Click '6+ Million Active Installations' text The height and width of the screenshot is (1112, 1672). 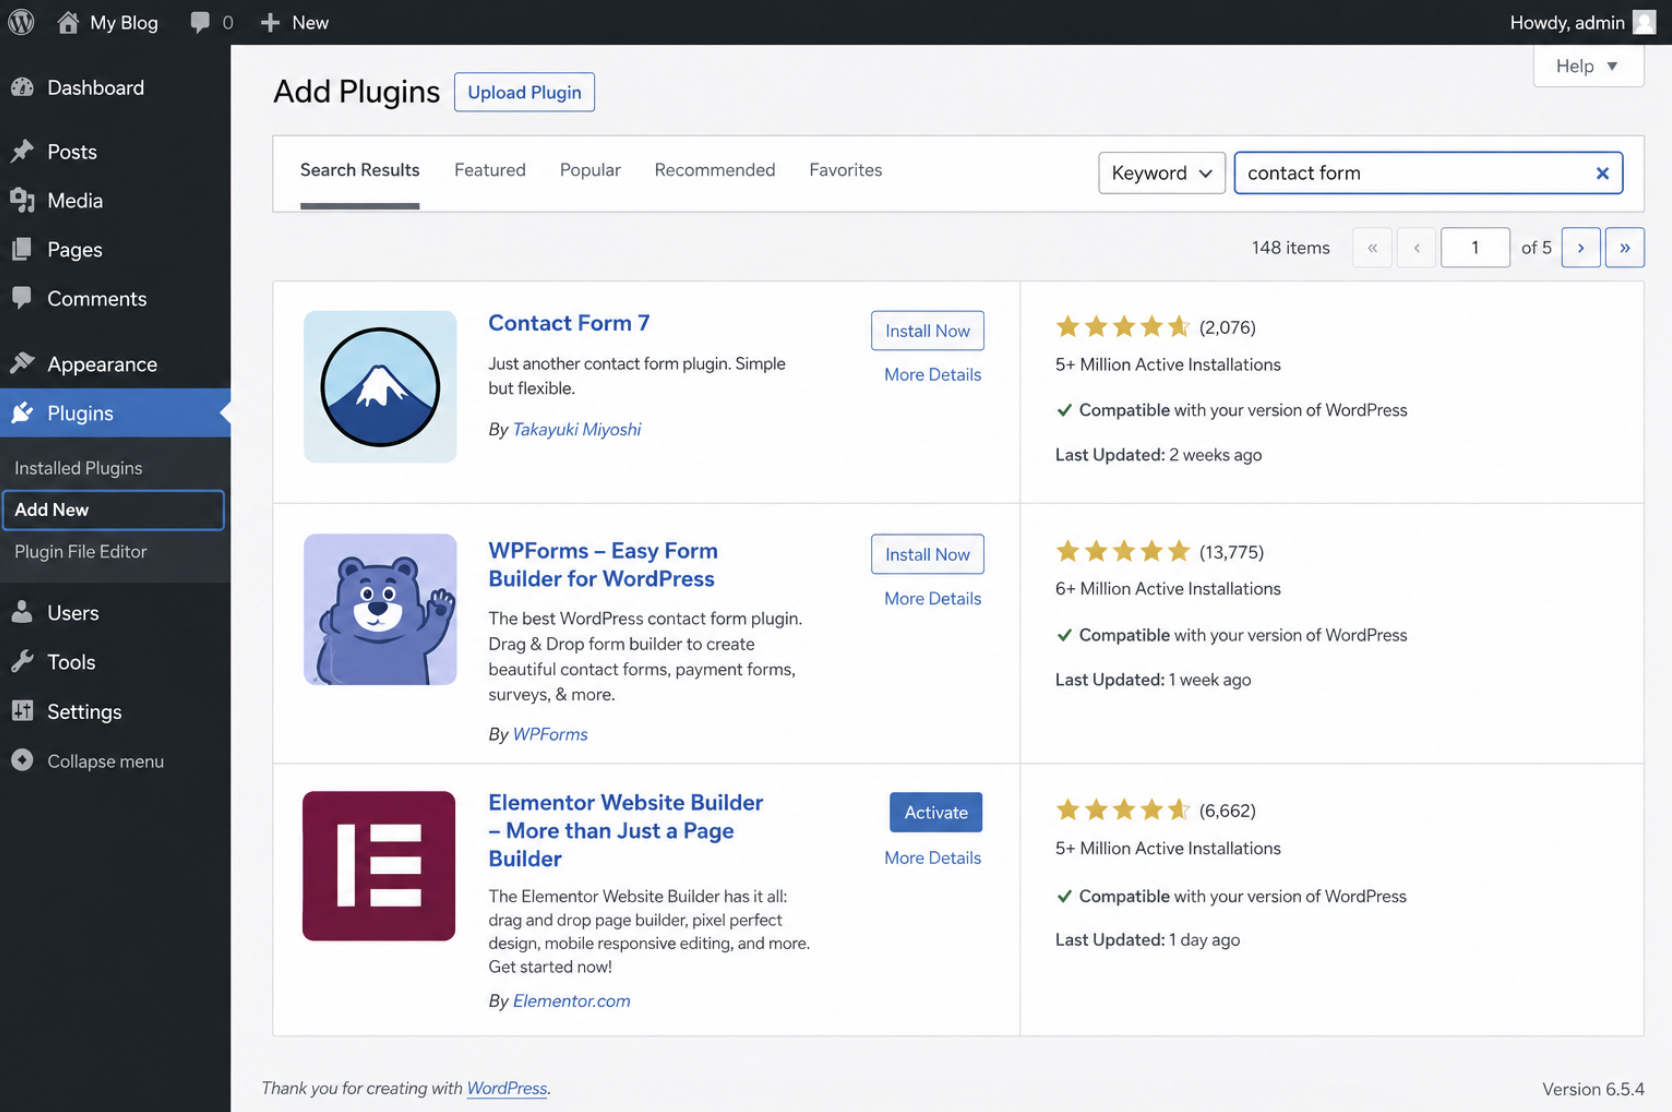click(1168, 589)
